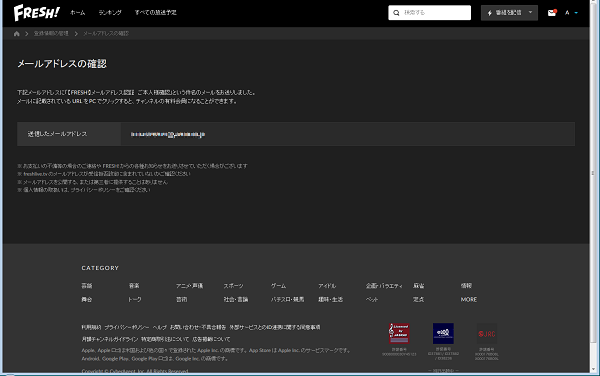Select the sent email address text

click(168, 134)
